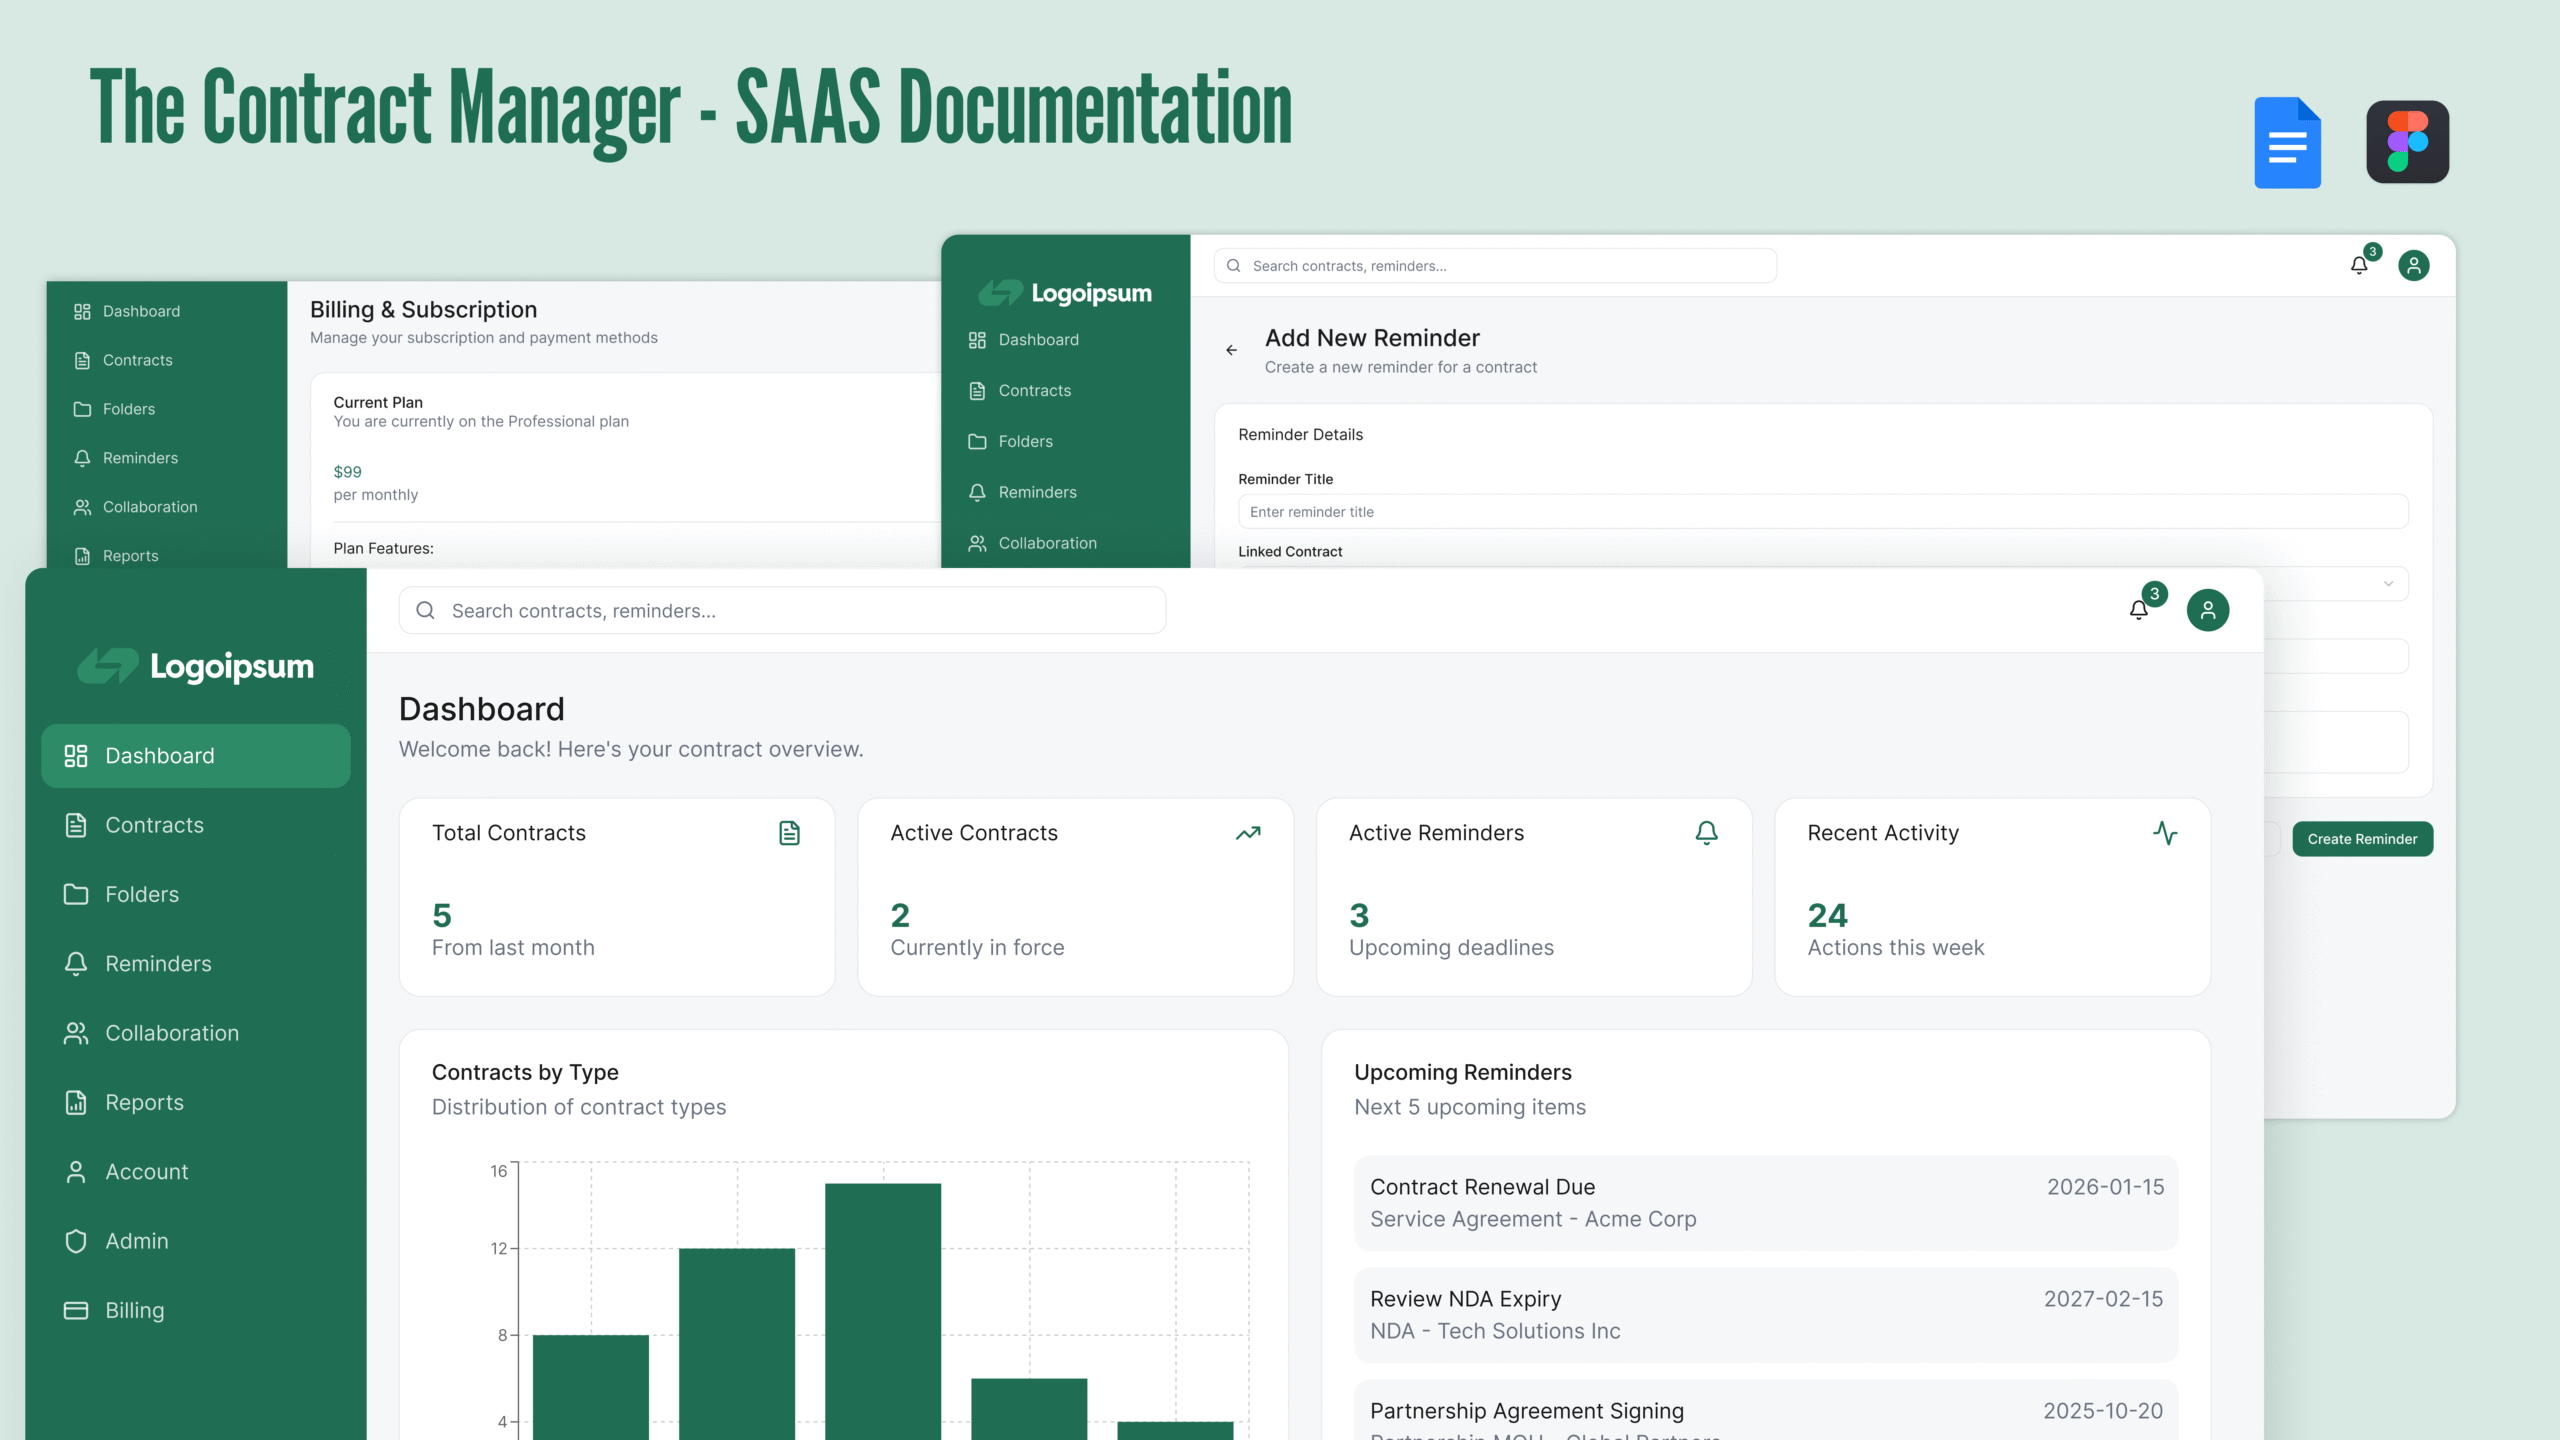The width and height of the screenshot is (2560, 1440).
Task: Click the notification bell in the Dashboard header
Action: [x=2138, y=610]
